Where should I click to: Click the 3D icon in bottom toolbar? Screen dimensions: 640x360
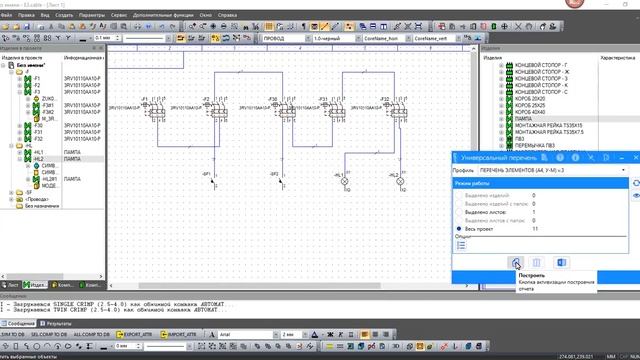pyautogui.click(x=396, y=346)
